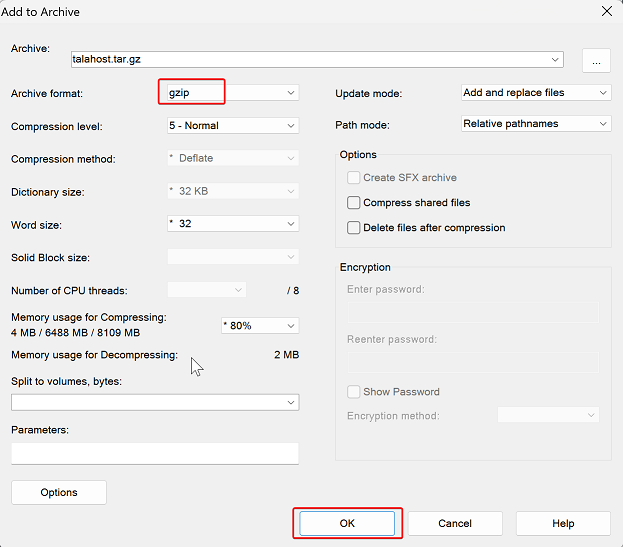This screenshot has width=623, height=547.
Task: Click the 'Archive format:' label
Action: [x=47, y=94]
